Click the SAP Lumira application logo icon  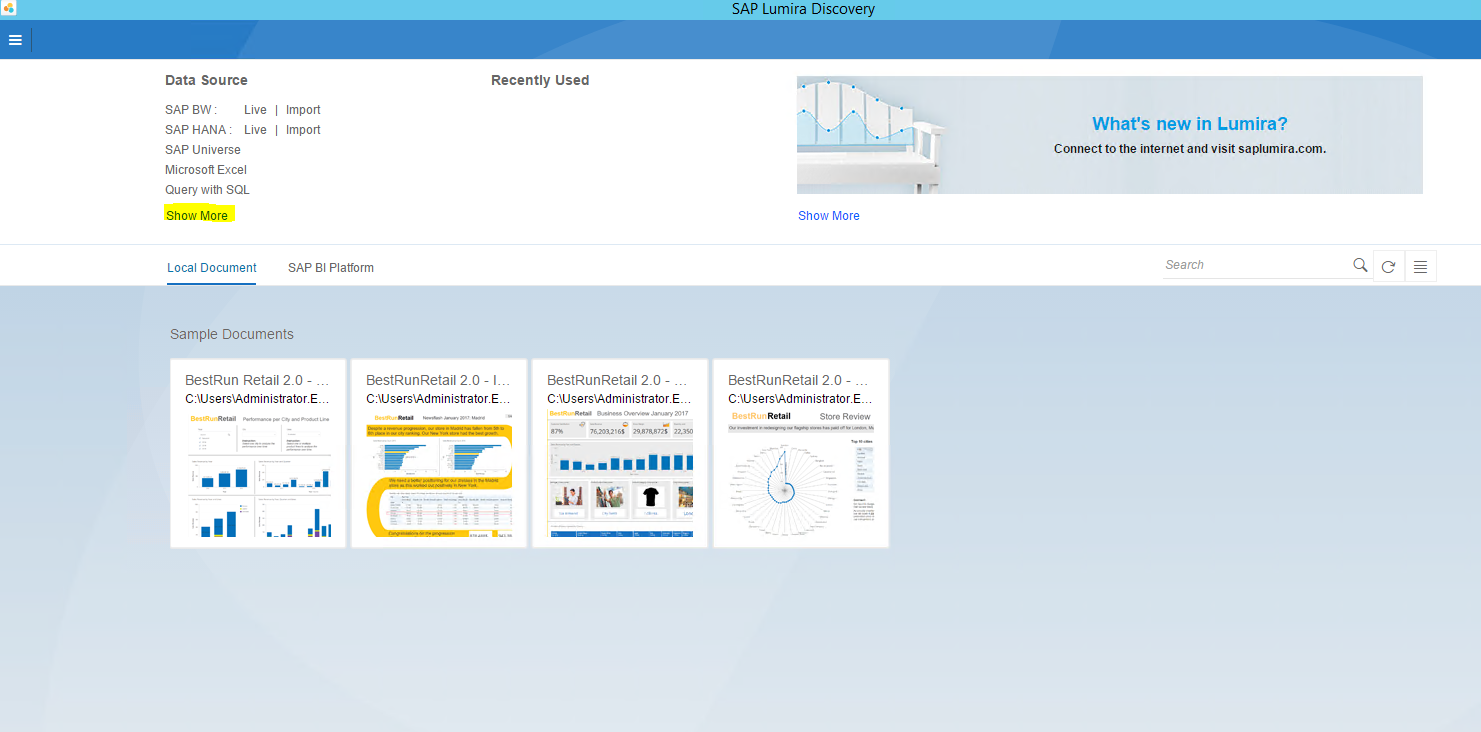9,9
